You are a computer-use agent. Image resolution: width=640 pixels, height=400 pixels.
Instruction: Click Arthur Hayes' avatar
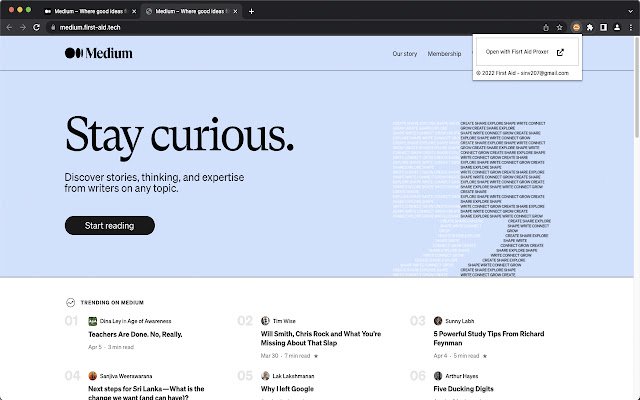click(438, 376)
